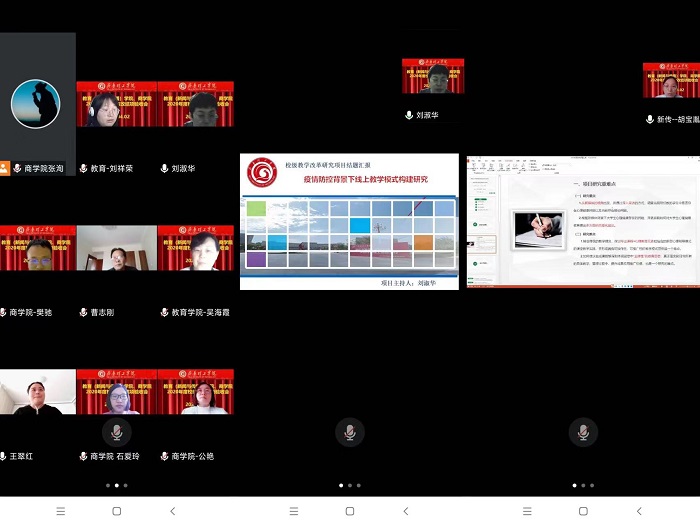Click page indicator dots in participant grid panel
The width and height of the screenshot is (700, 525).
(116, 485)
